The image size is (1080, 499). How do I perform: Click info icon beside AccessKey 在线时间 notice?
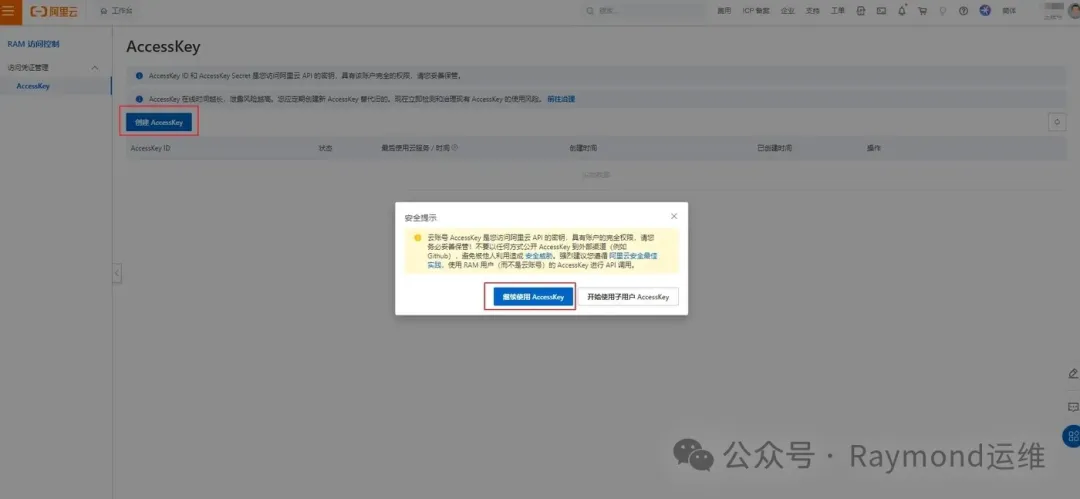139,99
